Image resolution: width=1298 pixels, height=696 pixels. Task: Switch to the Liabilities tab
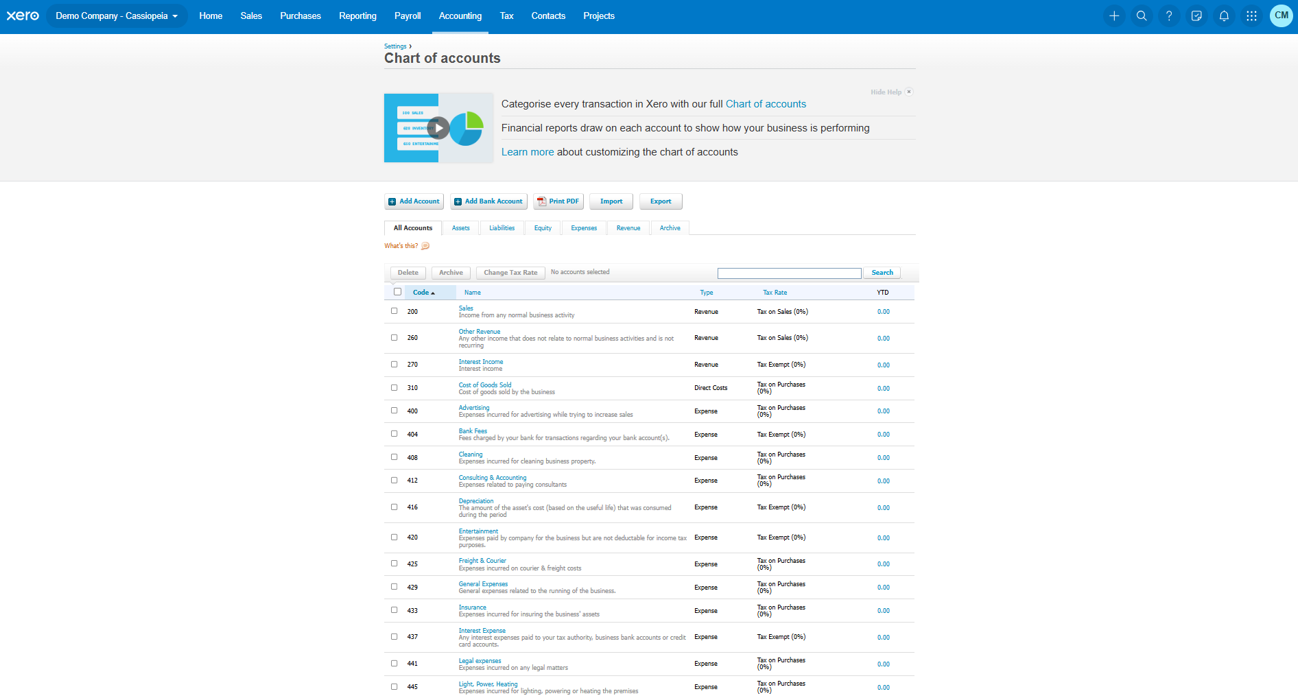502,228
